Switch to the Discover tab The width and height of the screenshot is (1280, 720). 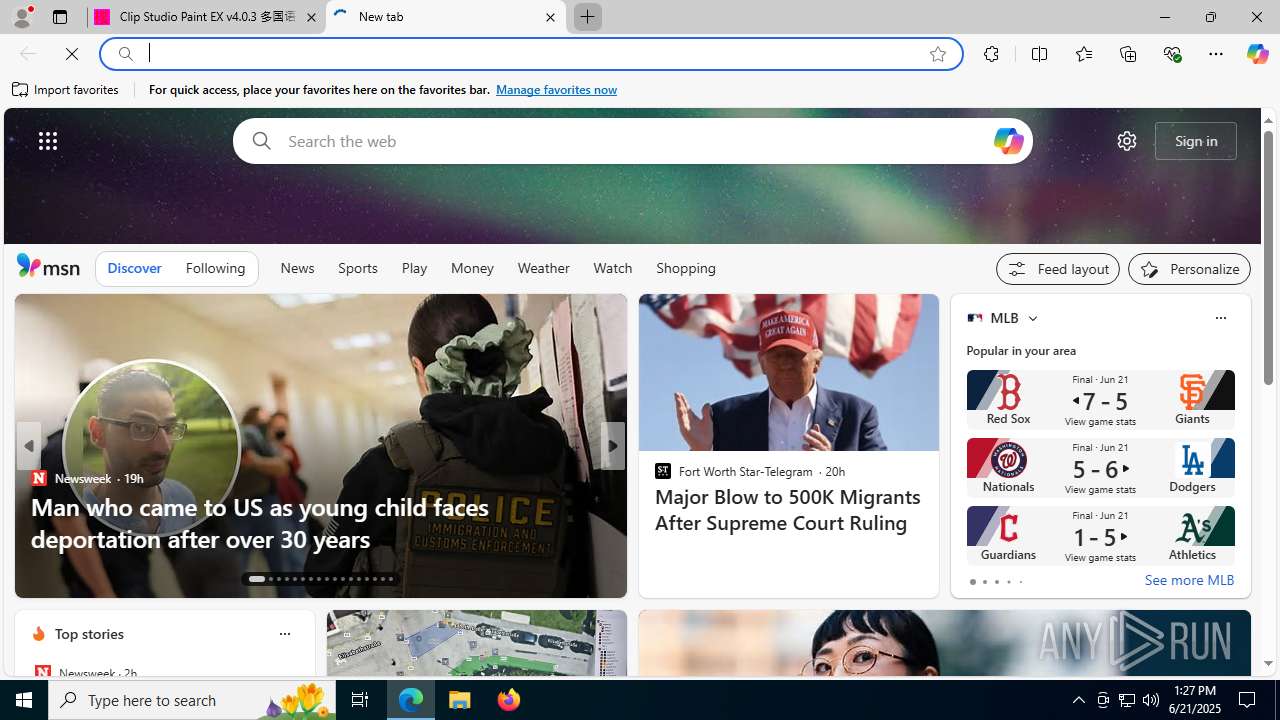(134, 268)
